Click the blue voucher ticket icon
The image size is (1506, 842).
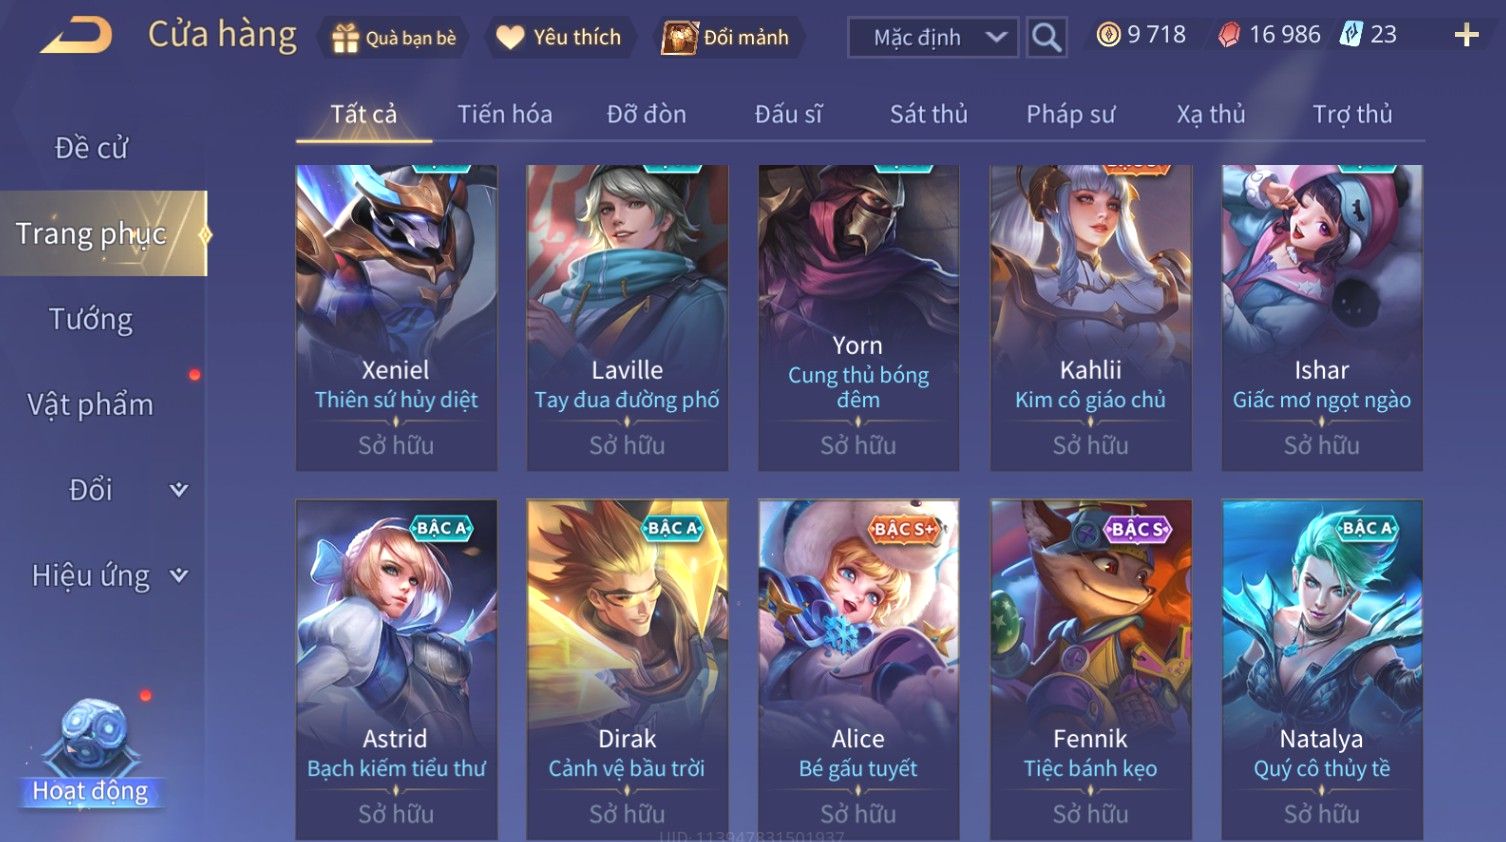[x=1351, y=35]
